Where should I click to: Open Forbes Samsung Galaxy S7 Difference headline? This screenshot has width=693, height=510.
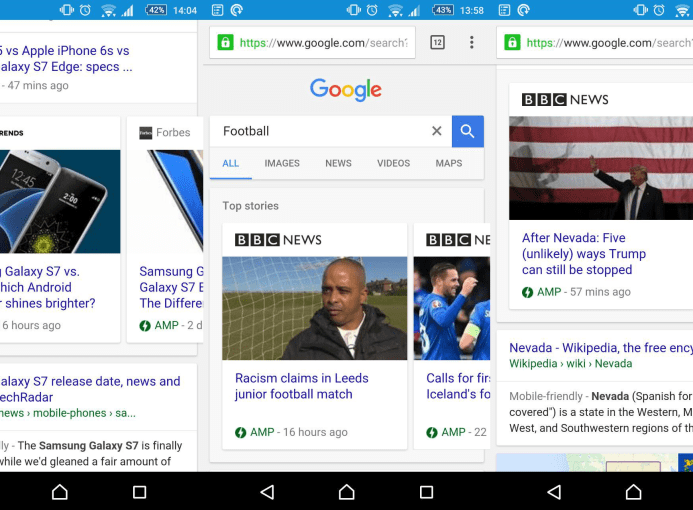(x=171, y=287)
